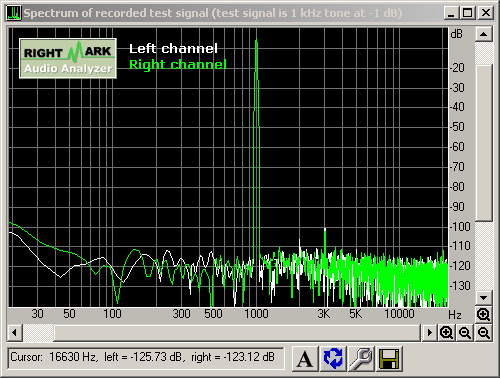Save the spectrum using the floppy disk icon
The image size is (500, 378).
pyautogui.click(x=389, y=359)
